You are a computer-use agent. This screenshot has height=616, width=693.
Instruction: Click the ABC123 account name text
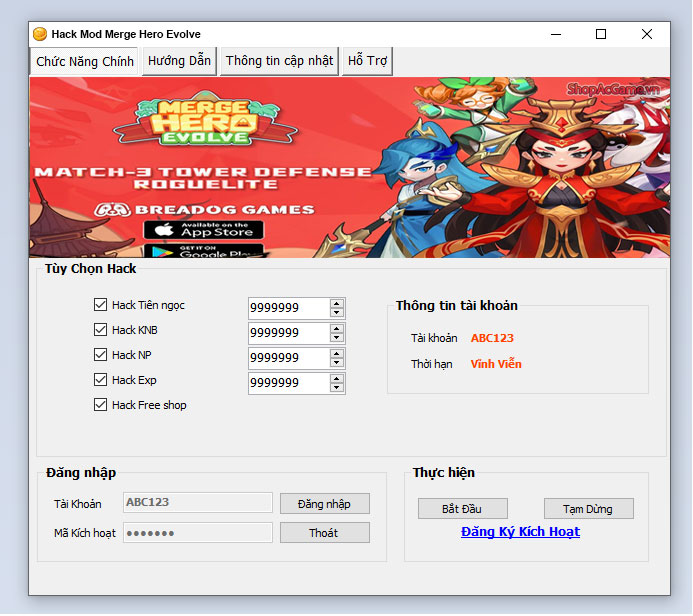click(492, 338)
